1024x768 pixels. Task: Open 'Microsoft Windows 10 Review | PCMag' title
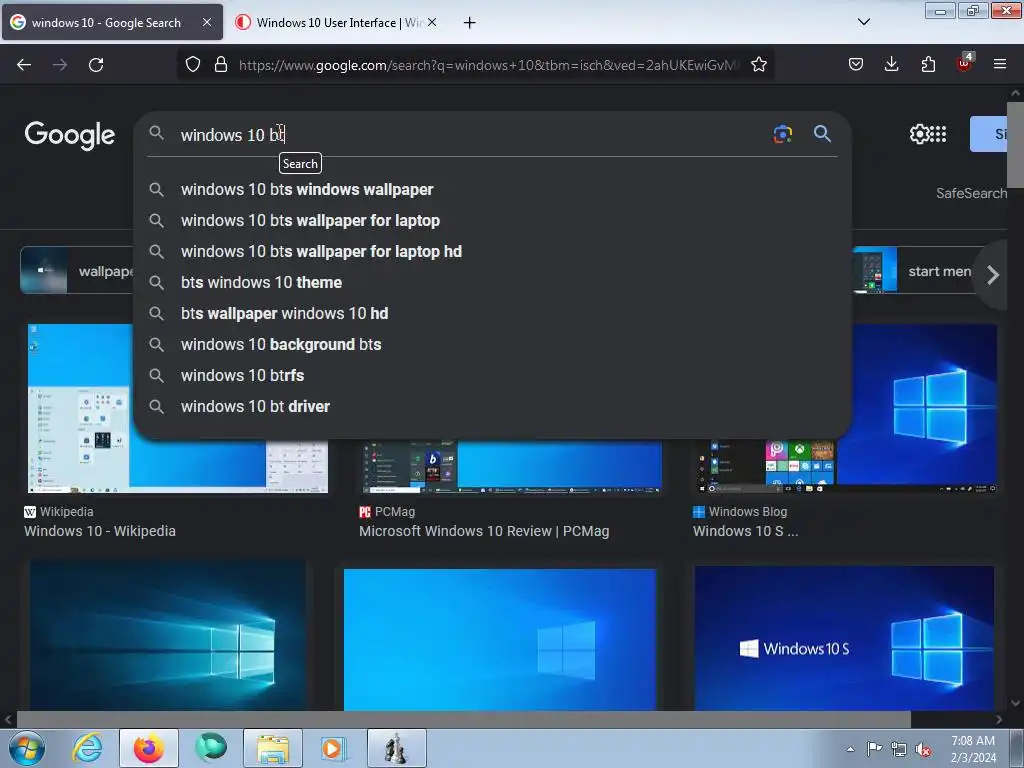(x=484, y=531)
